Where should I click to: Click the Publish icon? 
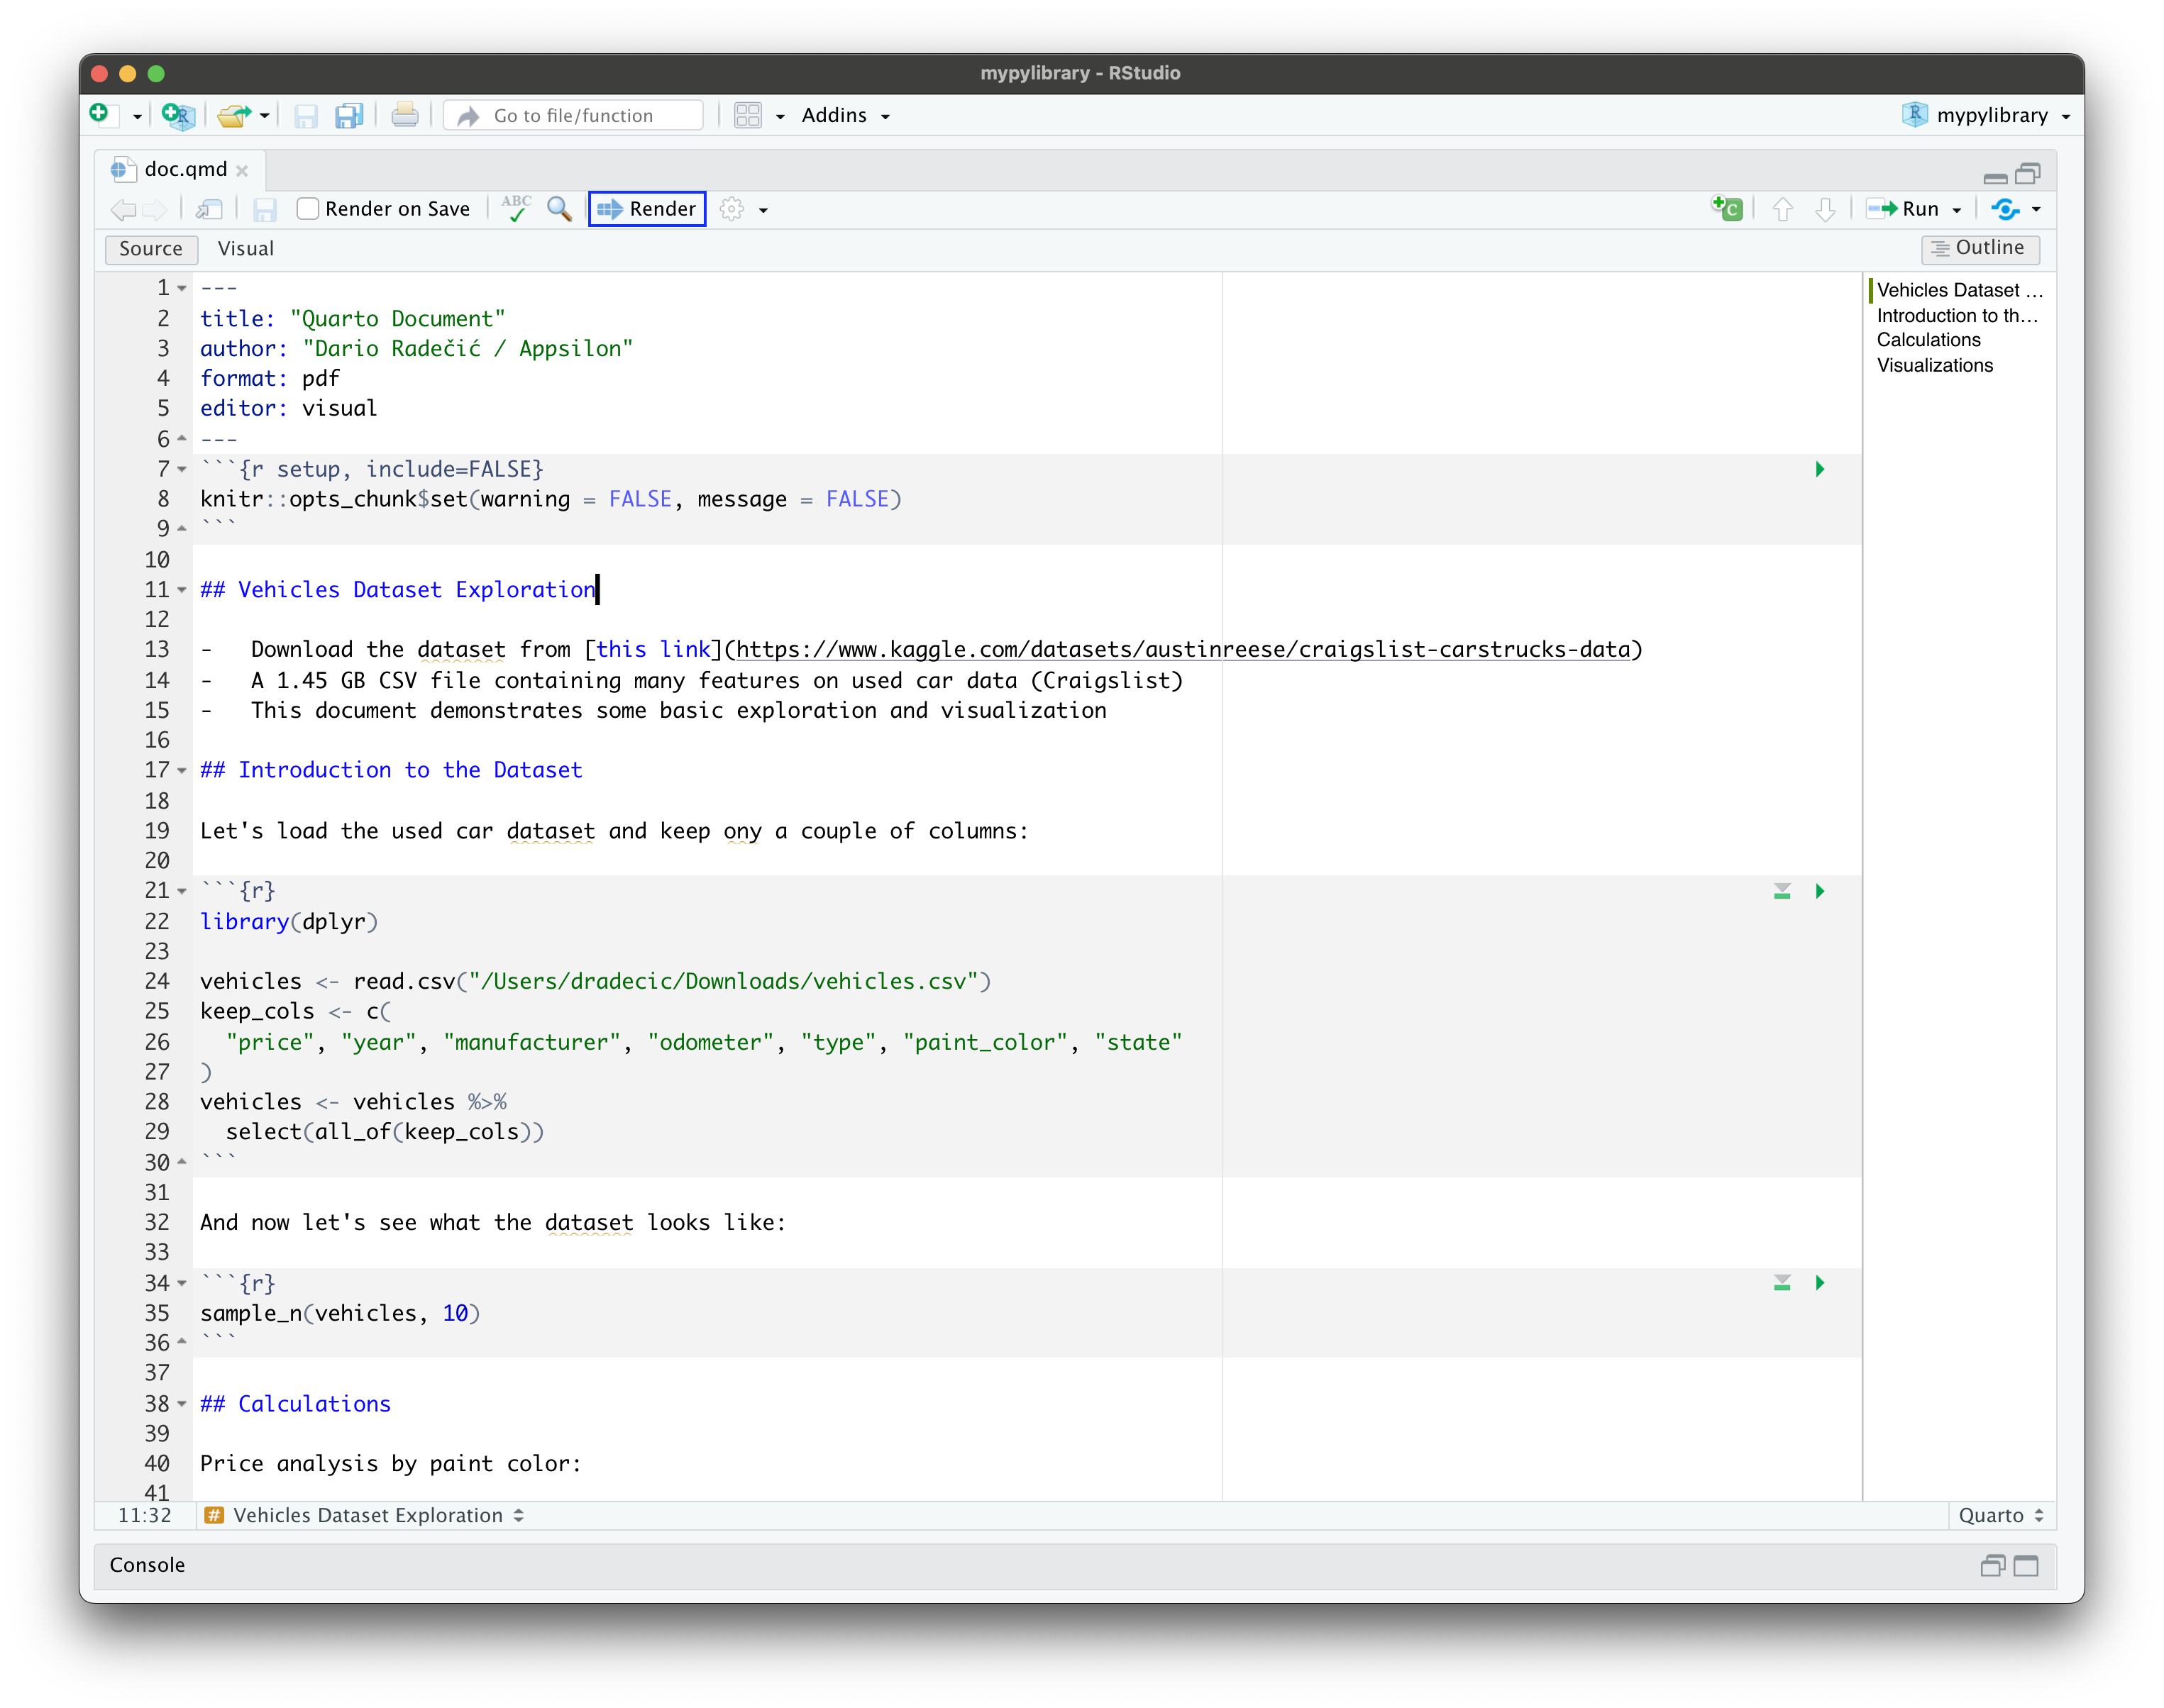tap(2005, 209)
